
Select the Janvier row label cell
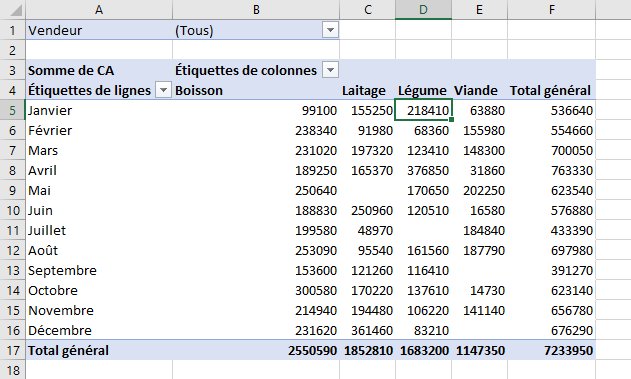coord(99,110)
